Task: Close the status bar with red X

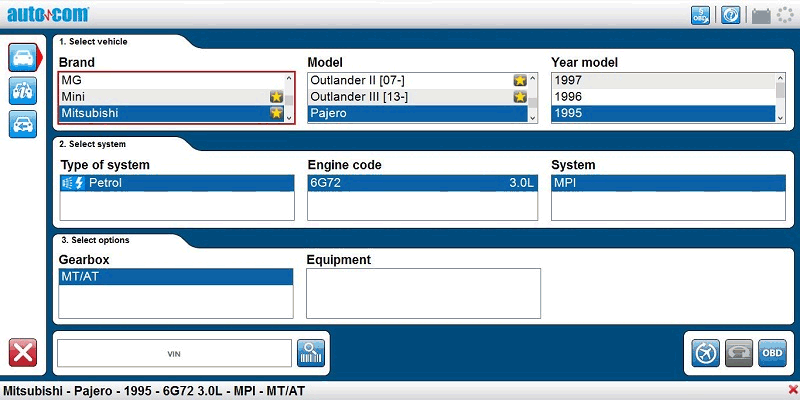Action: (792, 390)
